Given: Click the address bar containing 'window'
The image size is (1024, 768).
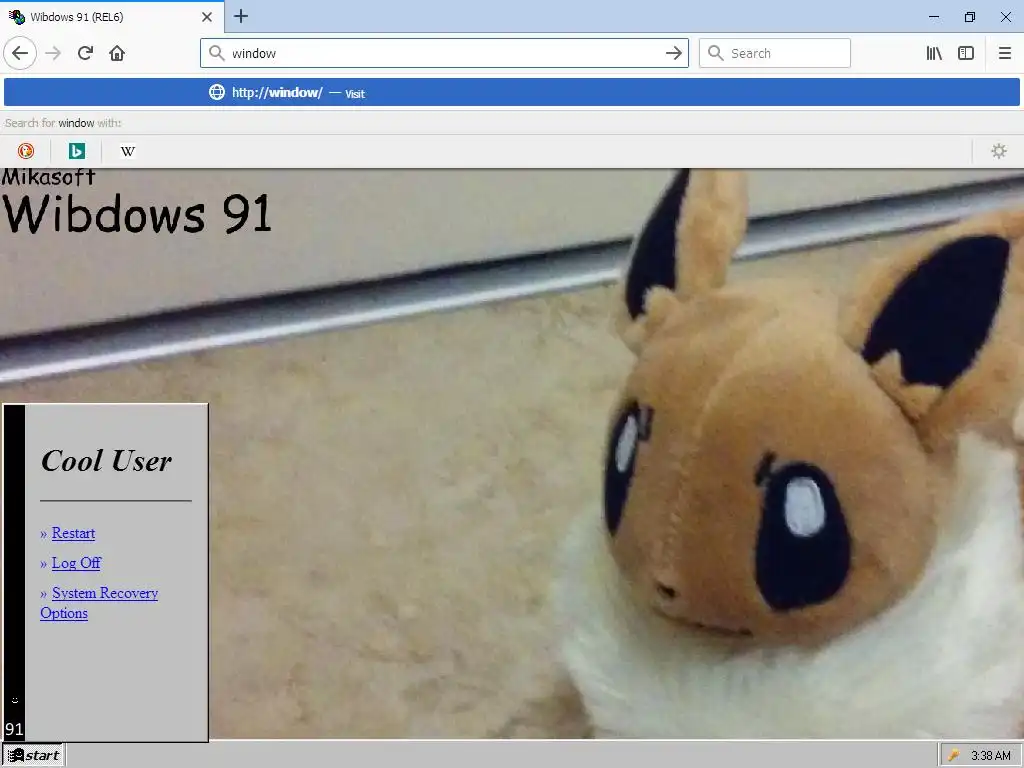Looking at the screenshot, I should click(x=444, y=53).
